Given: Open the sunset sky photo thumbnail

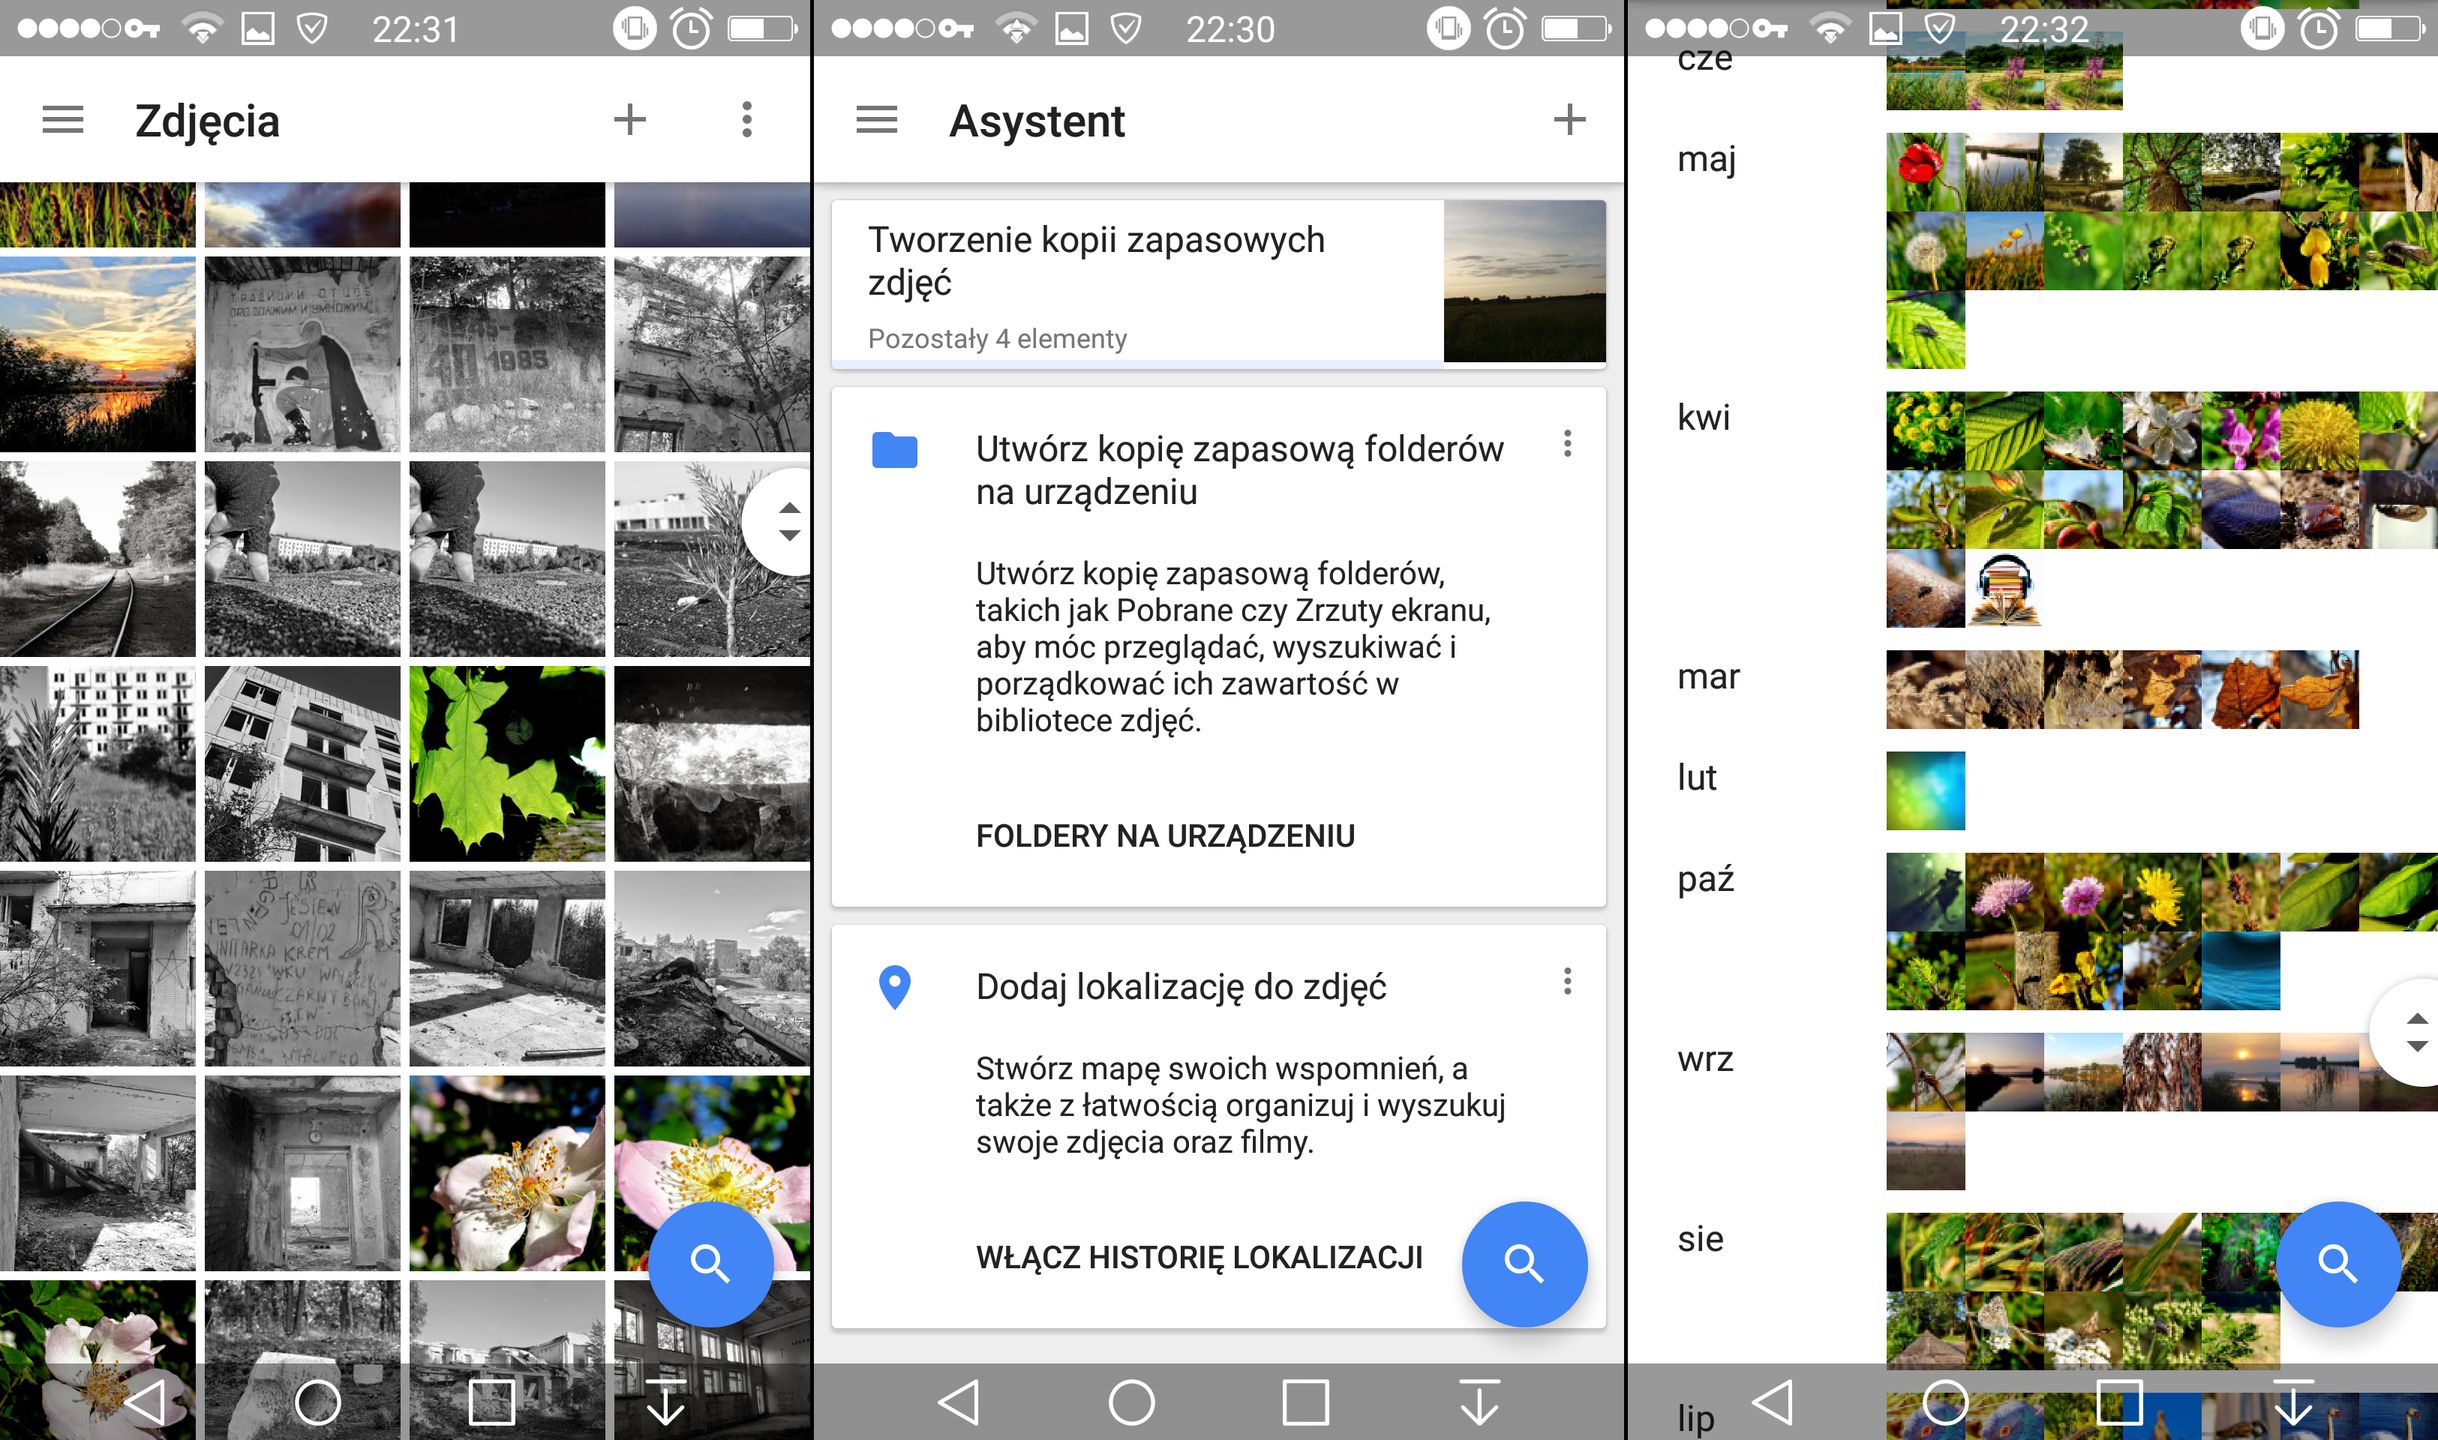Looking at the screenshot, I should (97, 354).
